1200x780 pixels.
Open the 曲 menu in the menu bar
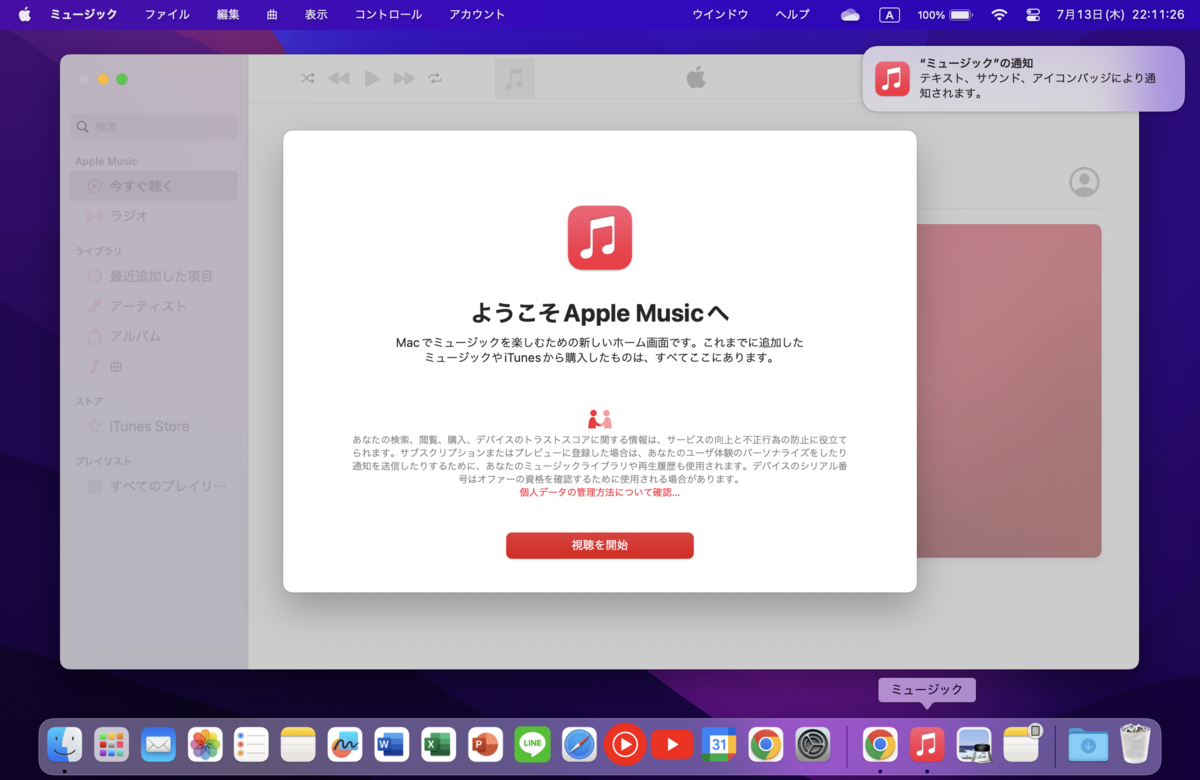(272, 14)
